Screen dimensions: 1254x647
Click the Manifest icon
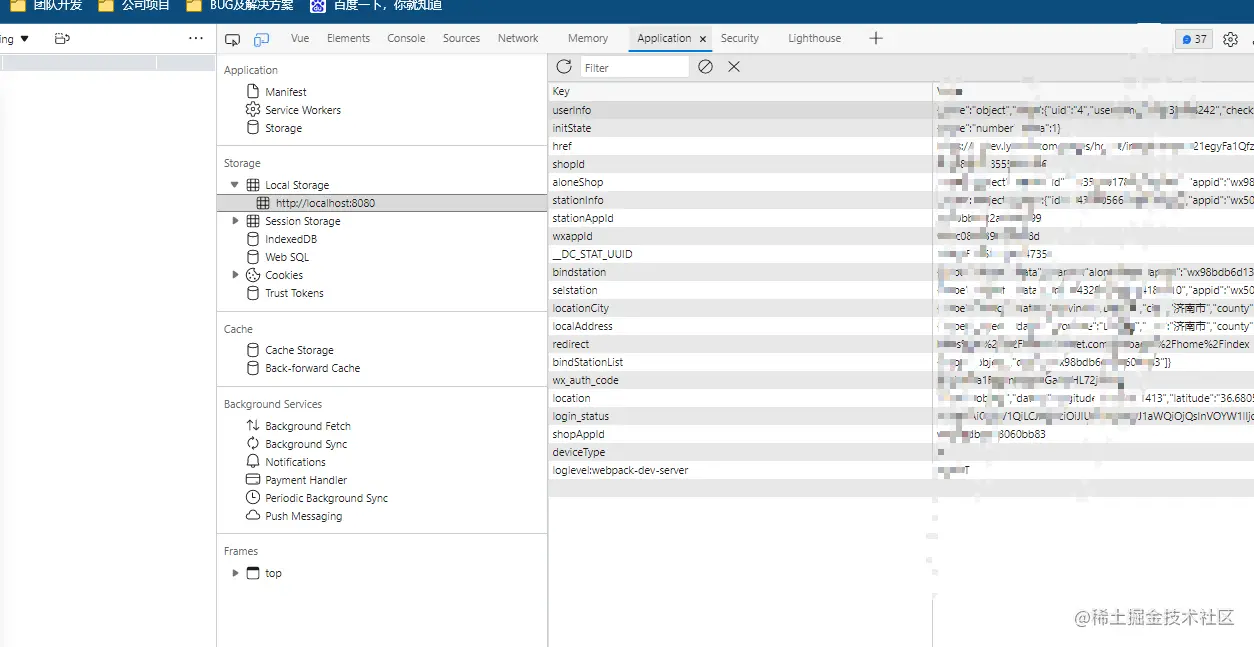(x=253, y=91)
